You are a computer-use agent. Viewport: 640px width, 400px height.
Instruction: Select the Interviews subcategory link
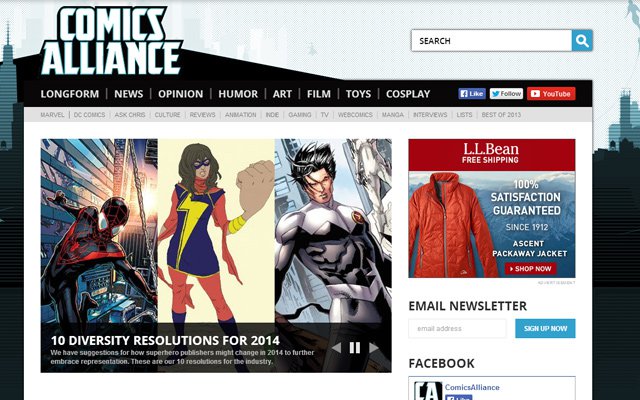tap(430, 115)
